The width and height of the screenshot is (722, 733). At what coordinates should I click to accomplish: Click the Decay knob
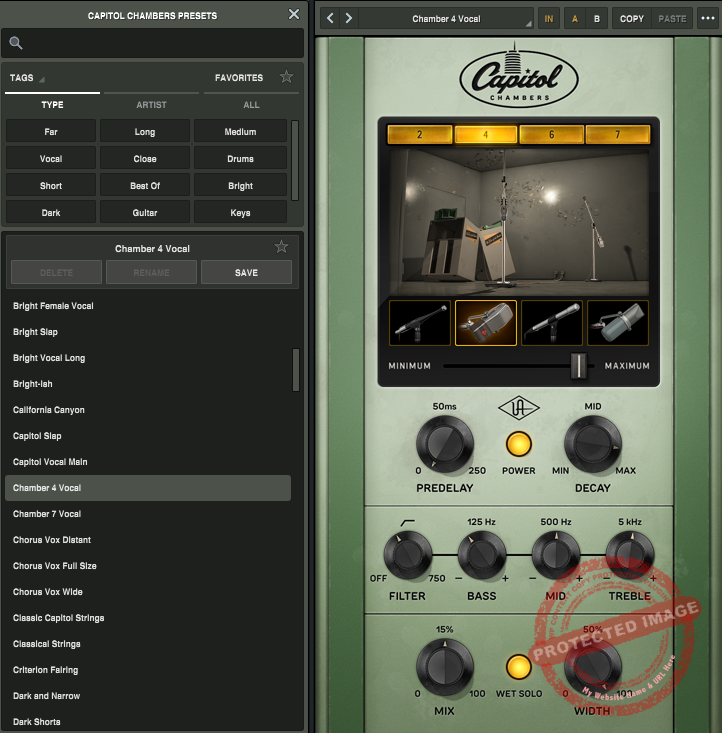click(592, 444)
